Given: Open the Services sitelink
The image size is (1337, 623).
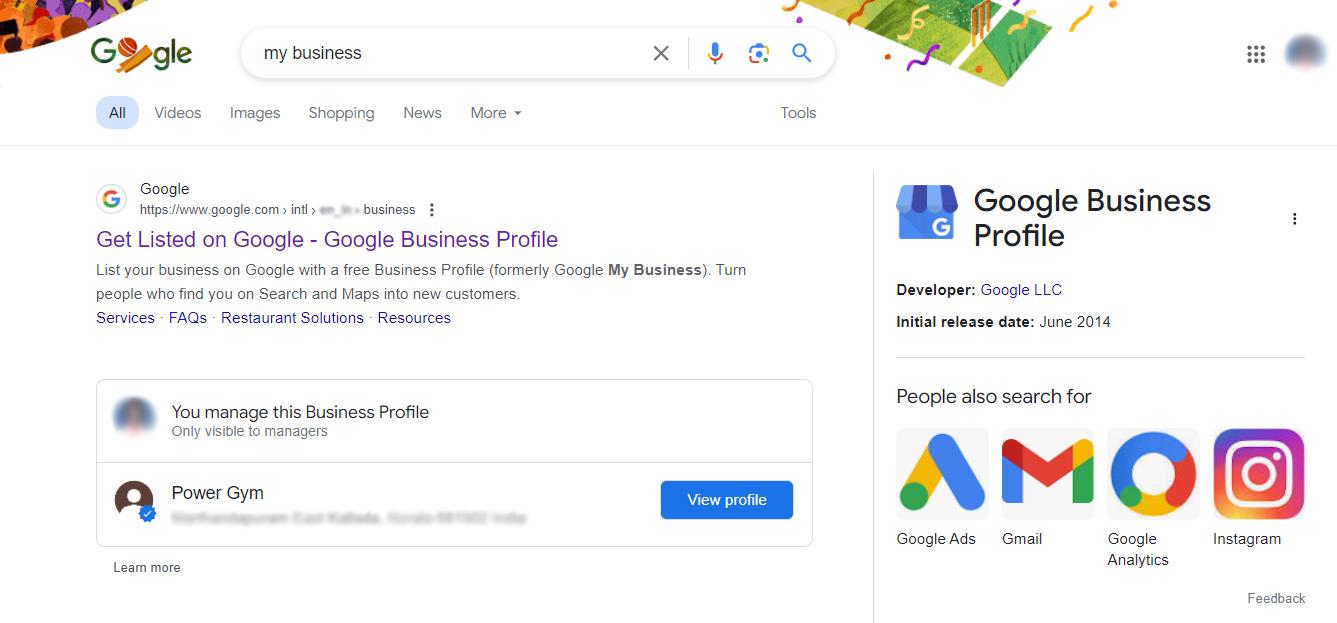Looking at the screenshot, I should [x=125, y=318].
